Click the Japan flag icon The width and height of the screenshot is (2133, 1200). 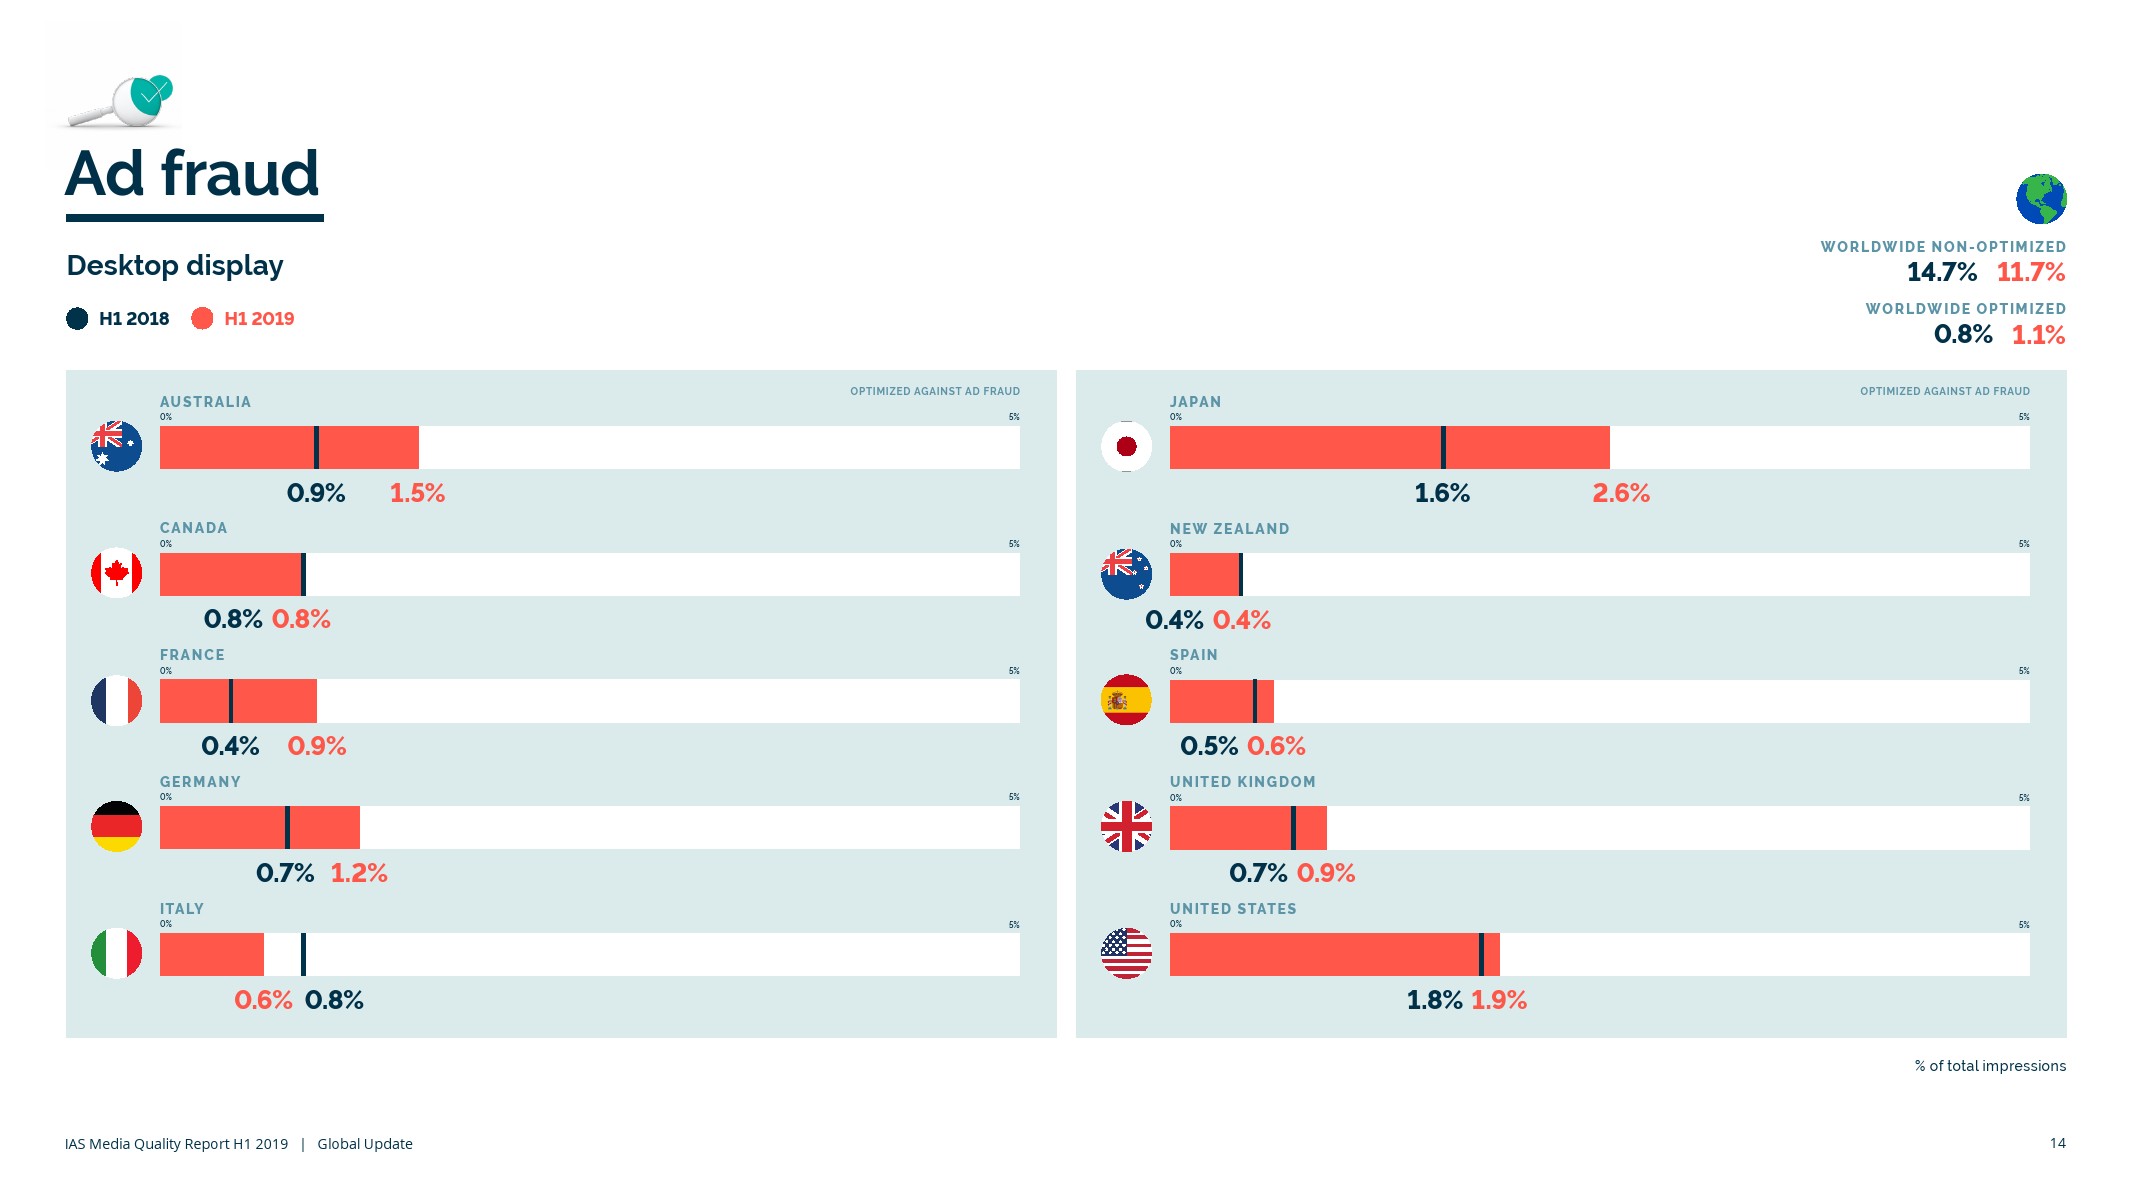(1126, 446)
